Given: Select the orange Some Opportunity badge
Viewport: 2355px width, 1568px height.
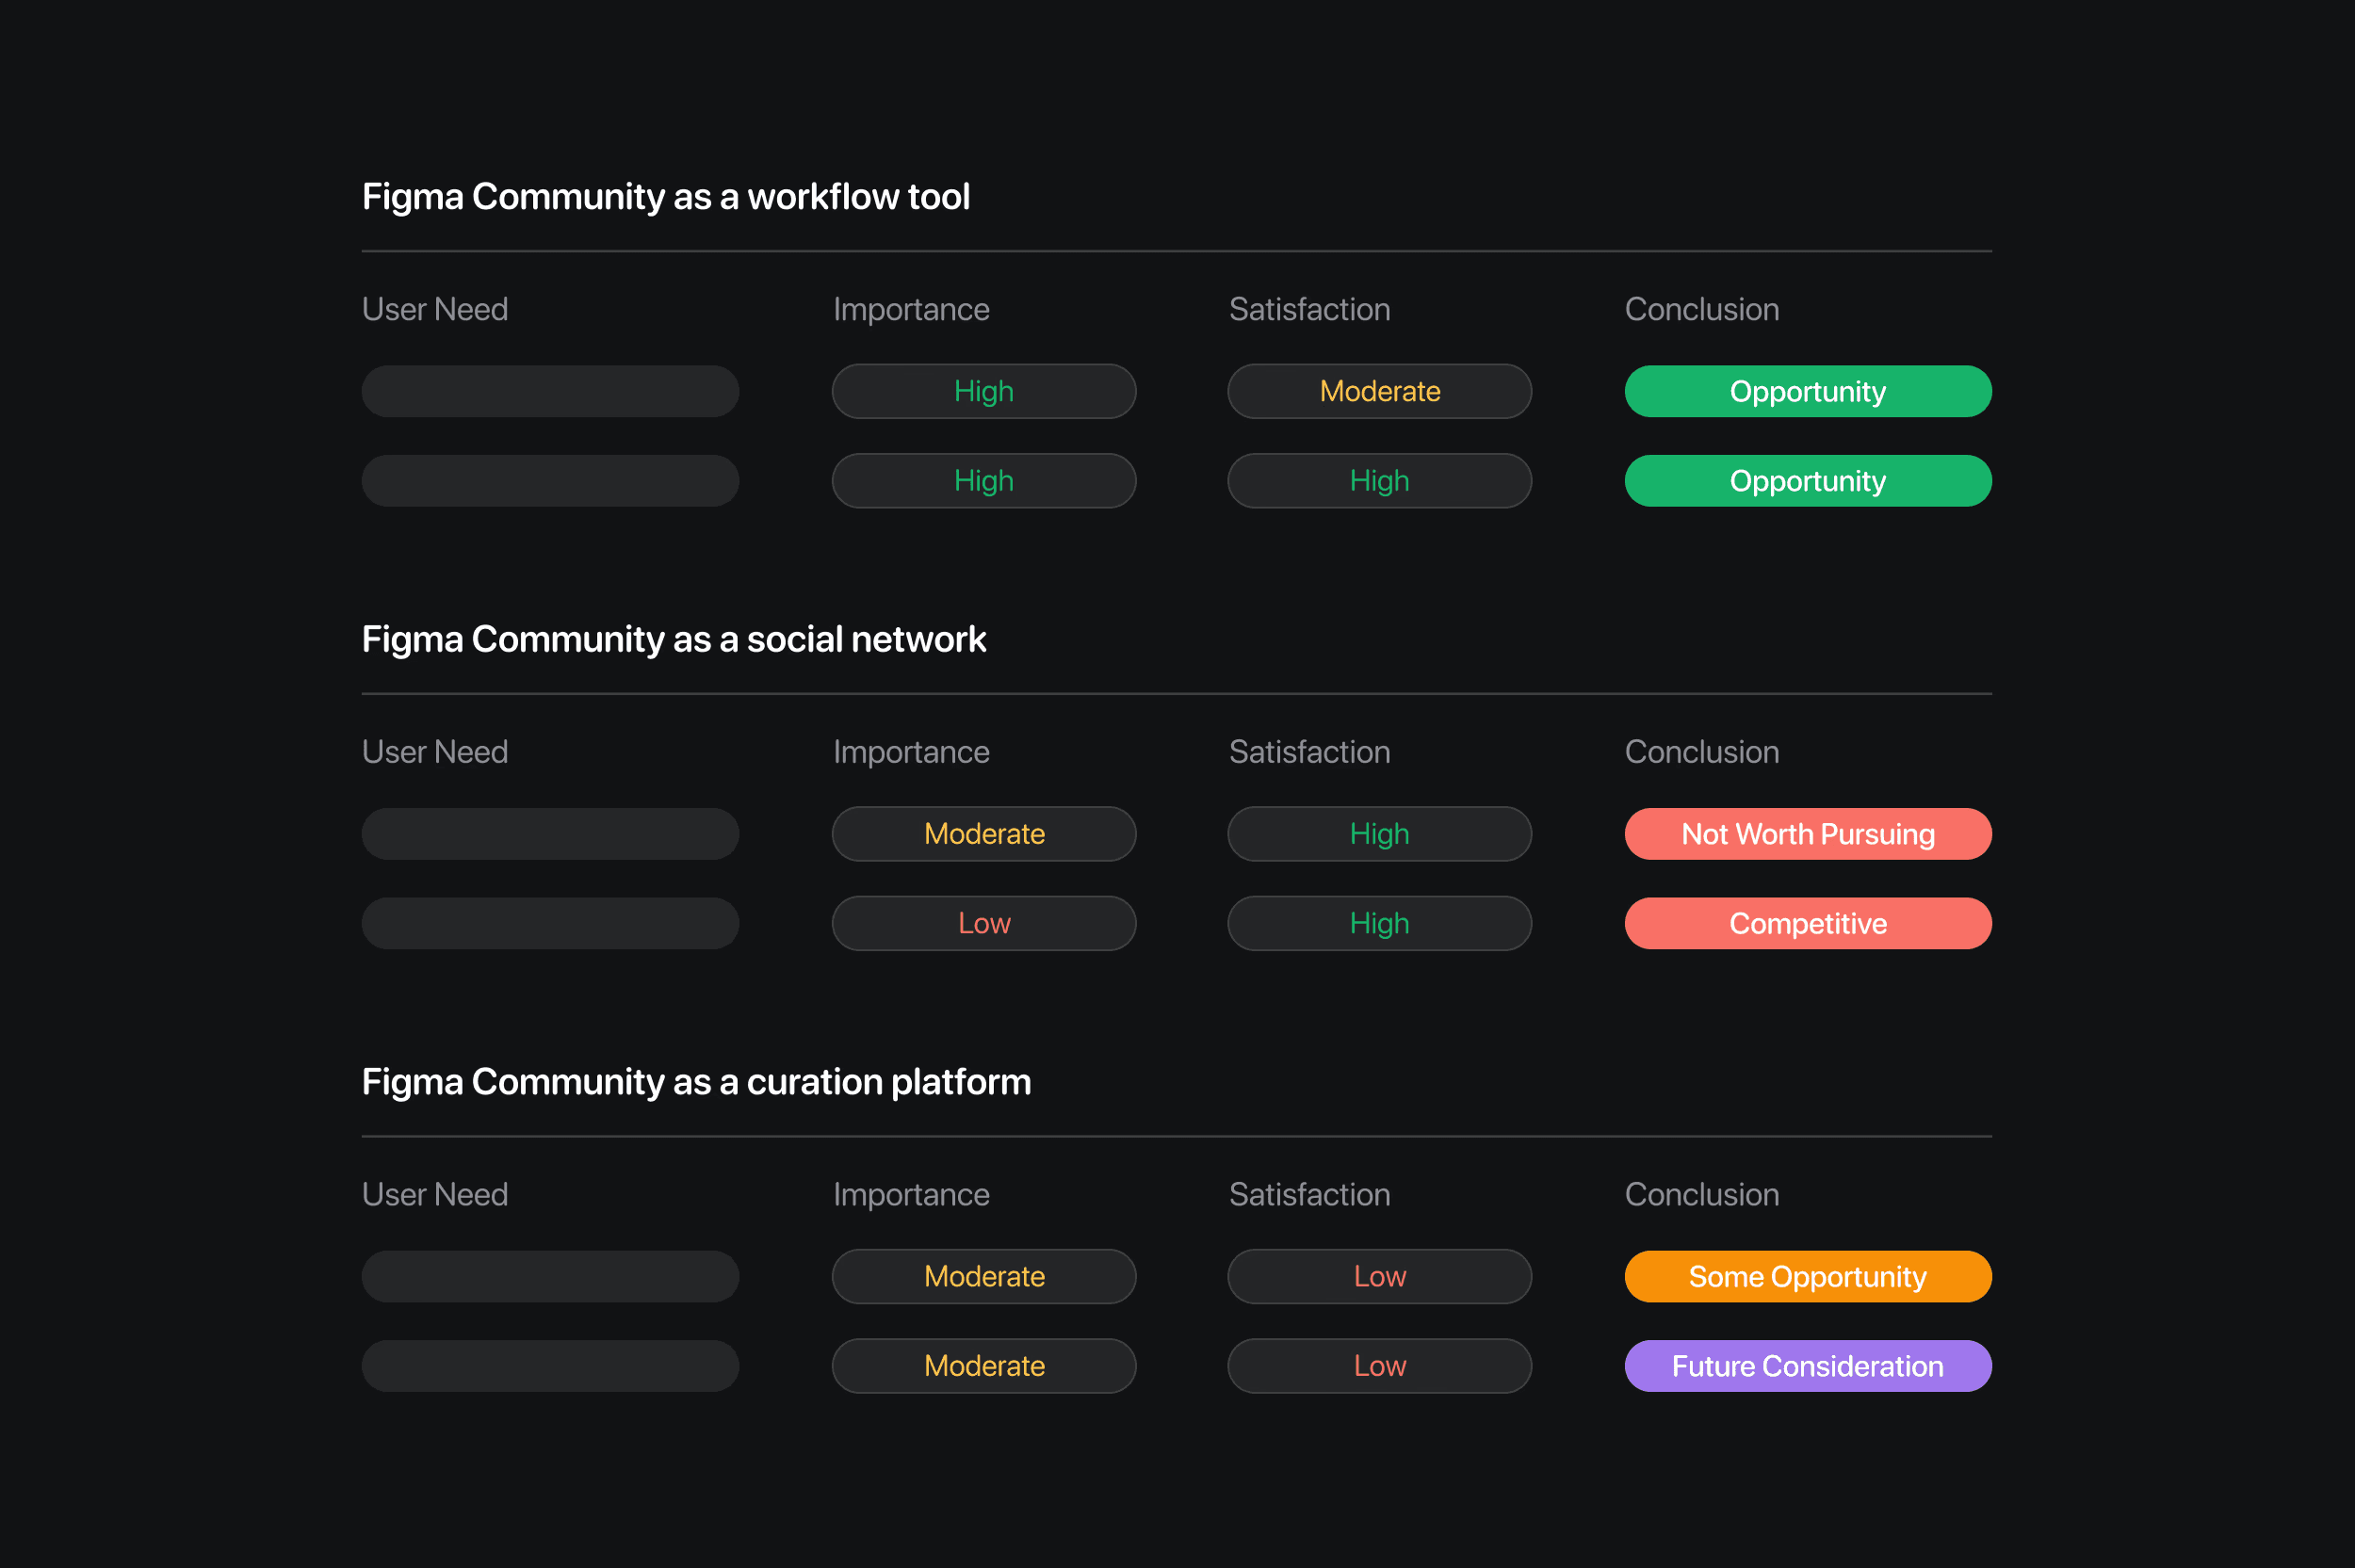Looking at the screenshot, I should pos(1807,1276).
